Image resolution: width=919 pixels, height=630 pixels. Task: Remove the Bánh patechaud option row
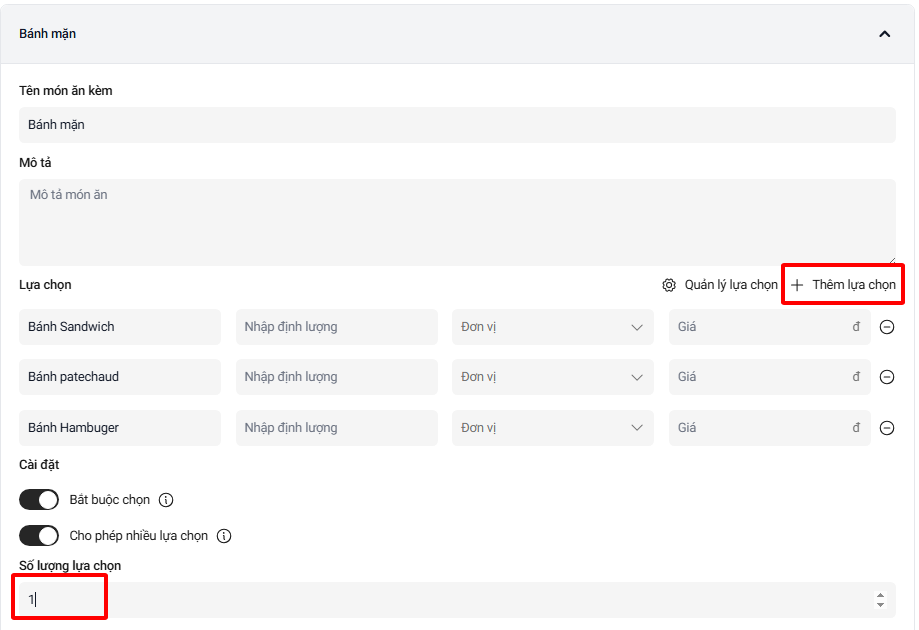(886, 377)
